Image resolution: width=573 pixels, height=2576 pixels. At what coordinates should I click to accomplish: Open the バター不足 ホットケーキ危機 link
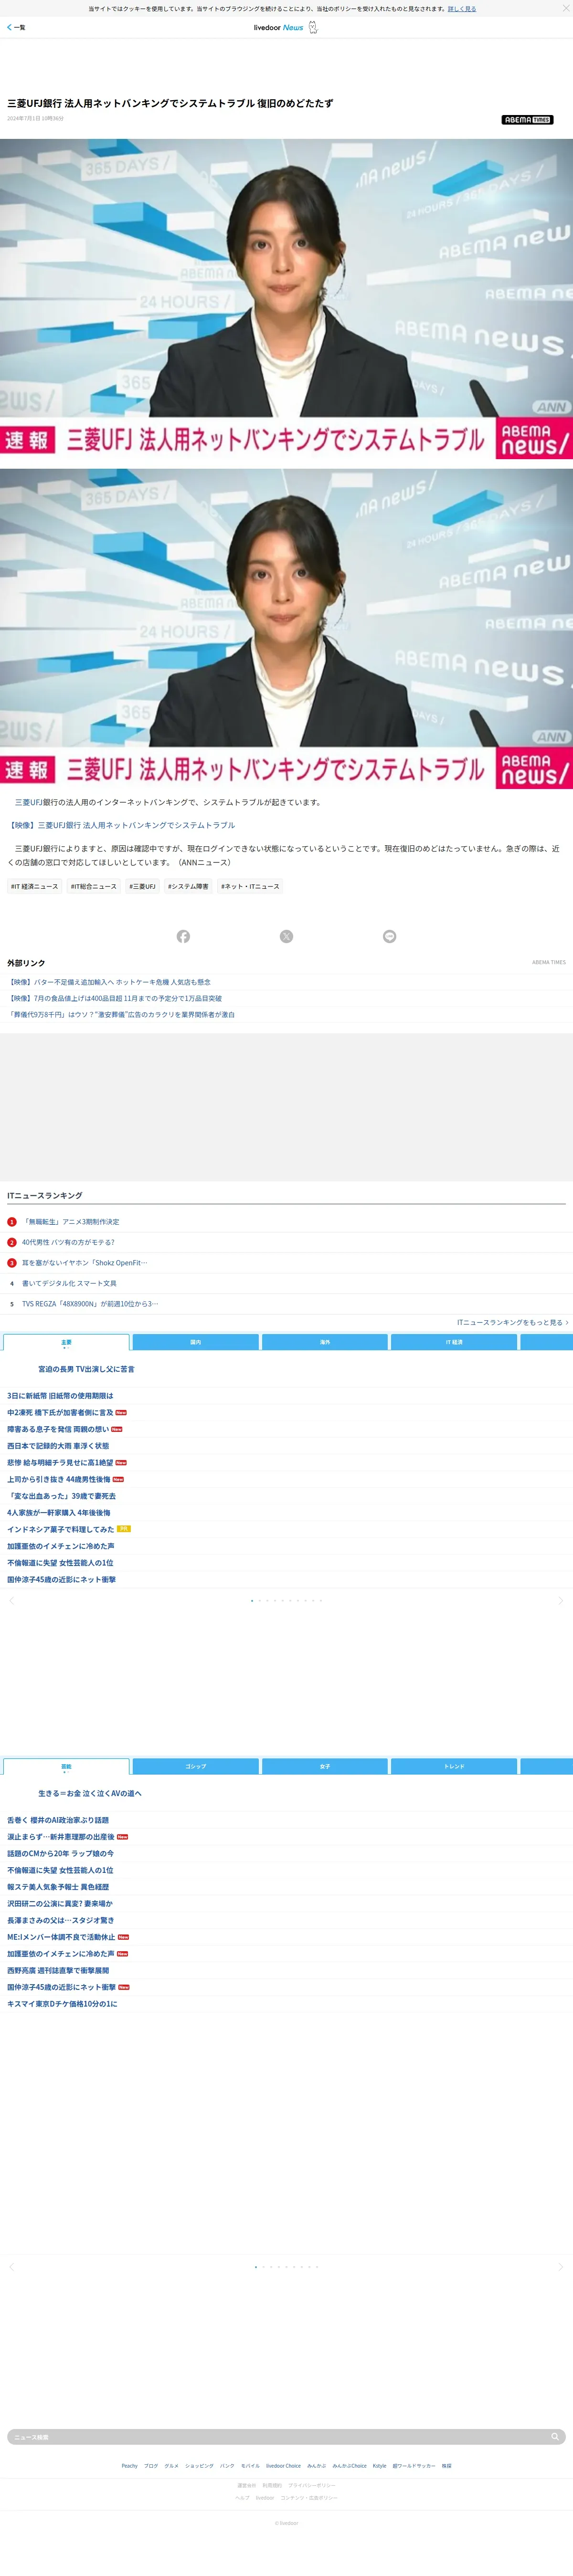coord(110,983)
